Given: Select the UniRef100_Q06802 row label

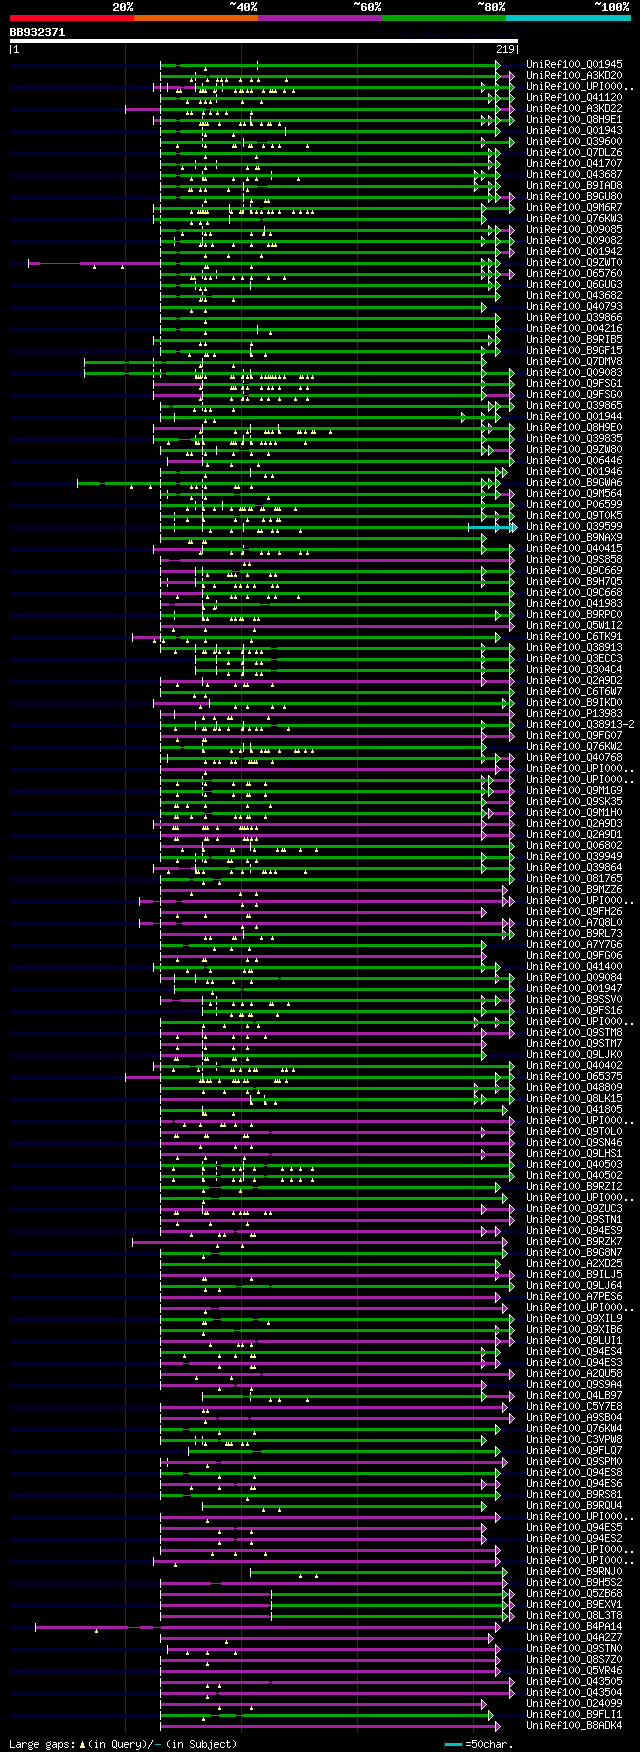Looking at the screenshot, I should coord(574,846).
